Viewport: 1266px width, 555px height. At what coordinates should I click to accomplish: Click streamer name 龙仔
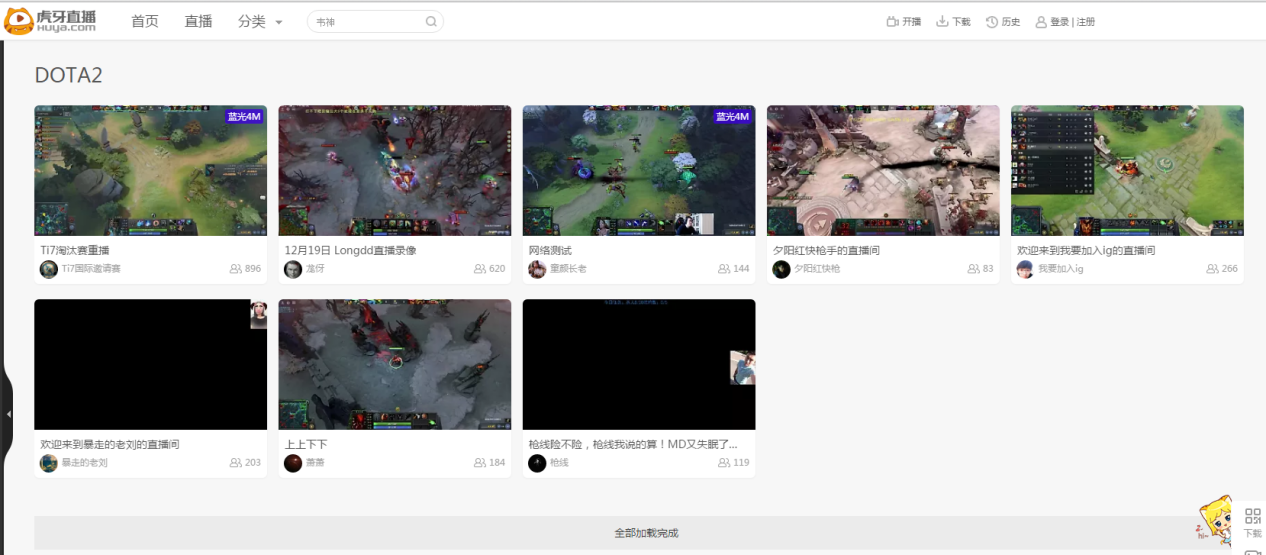pos(315,269)
